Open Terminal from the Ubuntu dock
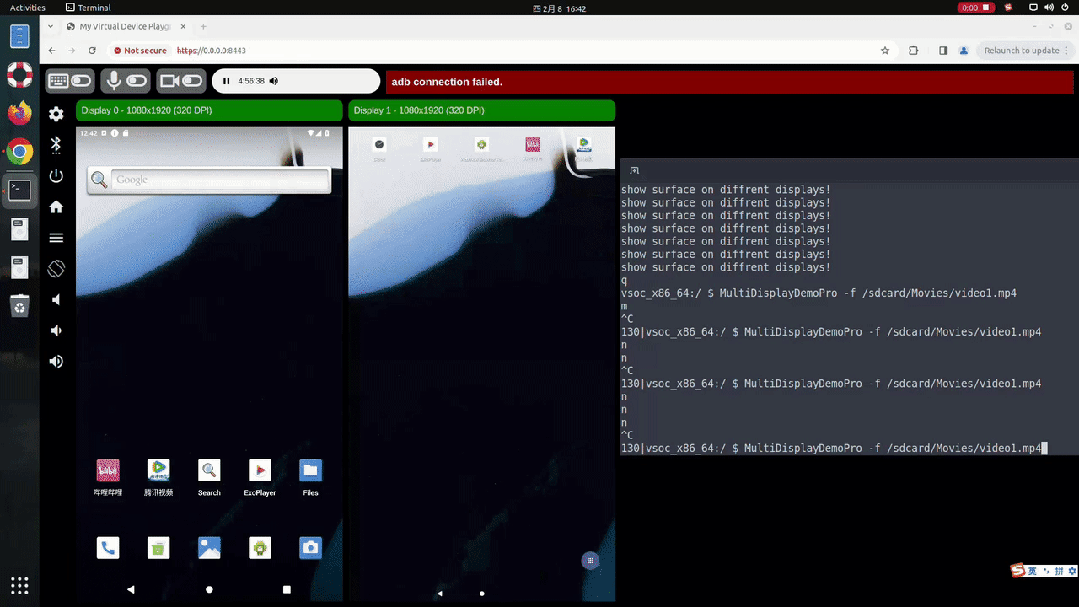Viewport: 1079px width, 607px height. 19,190
